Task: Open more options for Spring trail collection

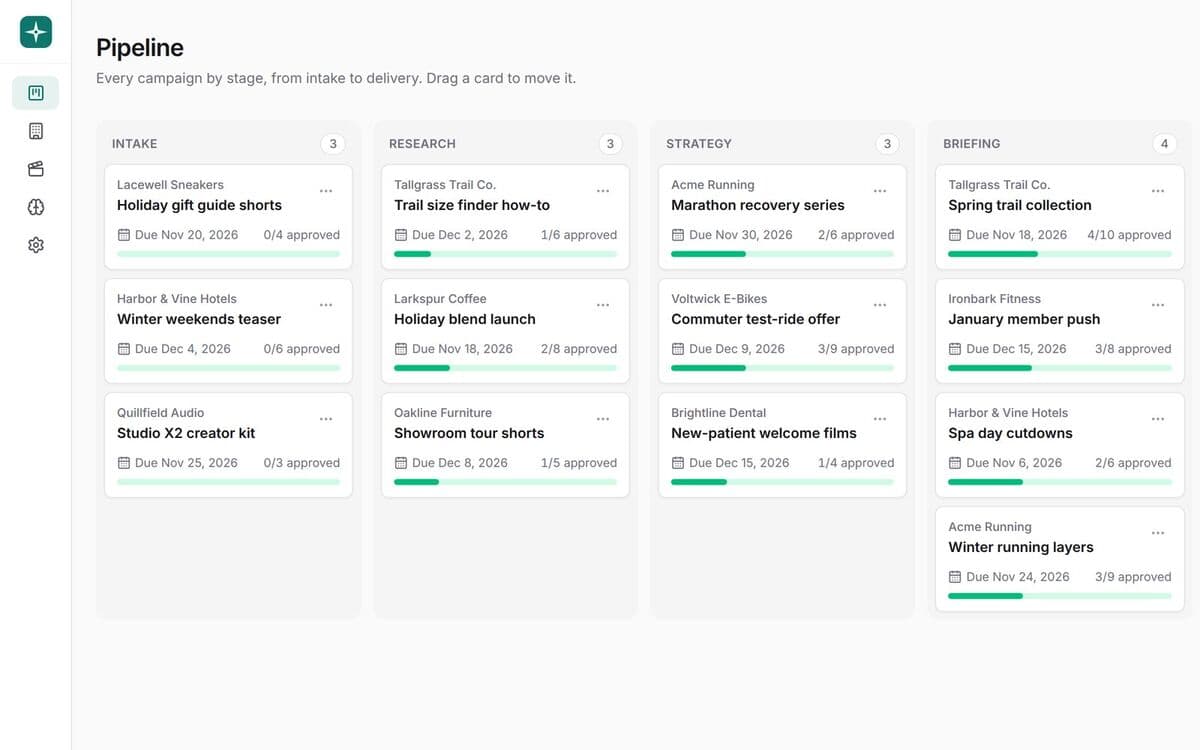Action: 1158,191
